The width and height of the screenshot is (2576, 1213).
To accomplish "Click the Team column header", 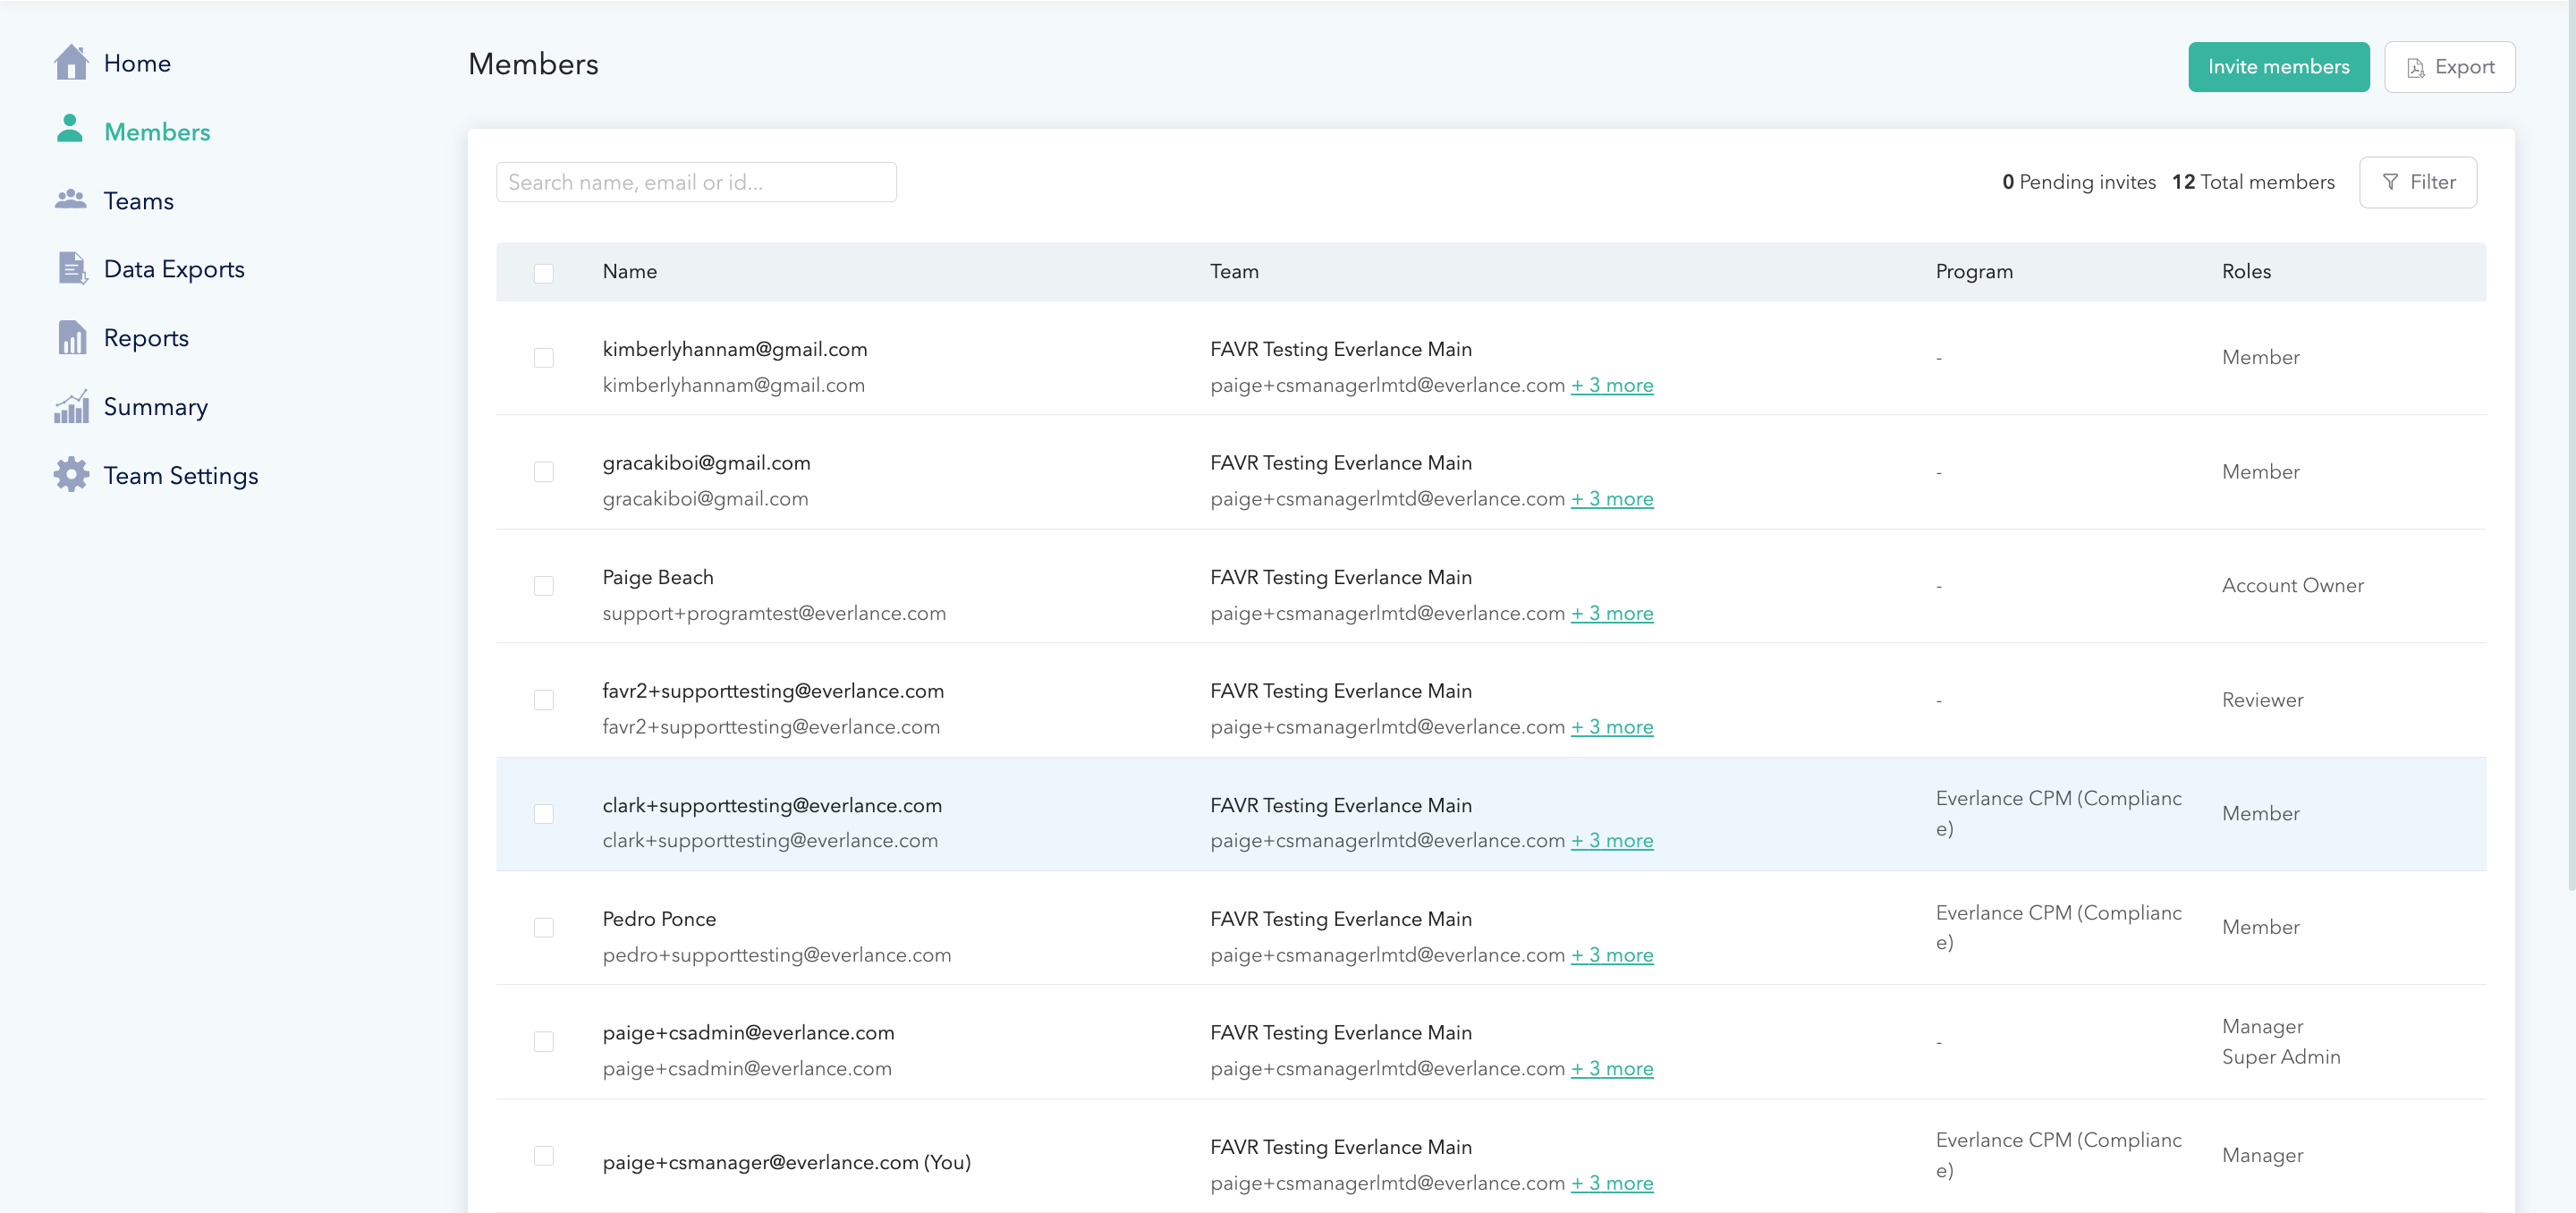I will pos(1234,272).
